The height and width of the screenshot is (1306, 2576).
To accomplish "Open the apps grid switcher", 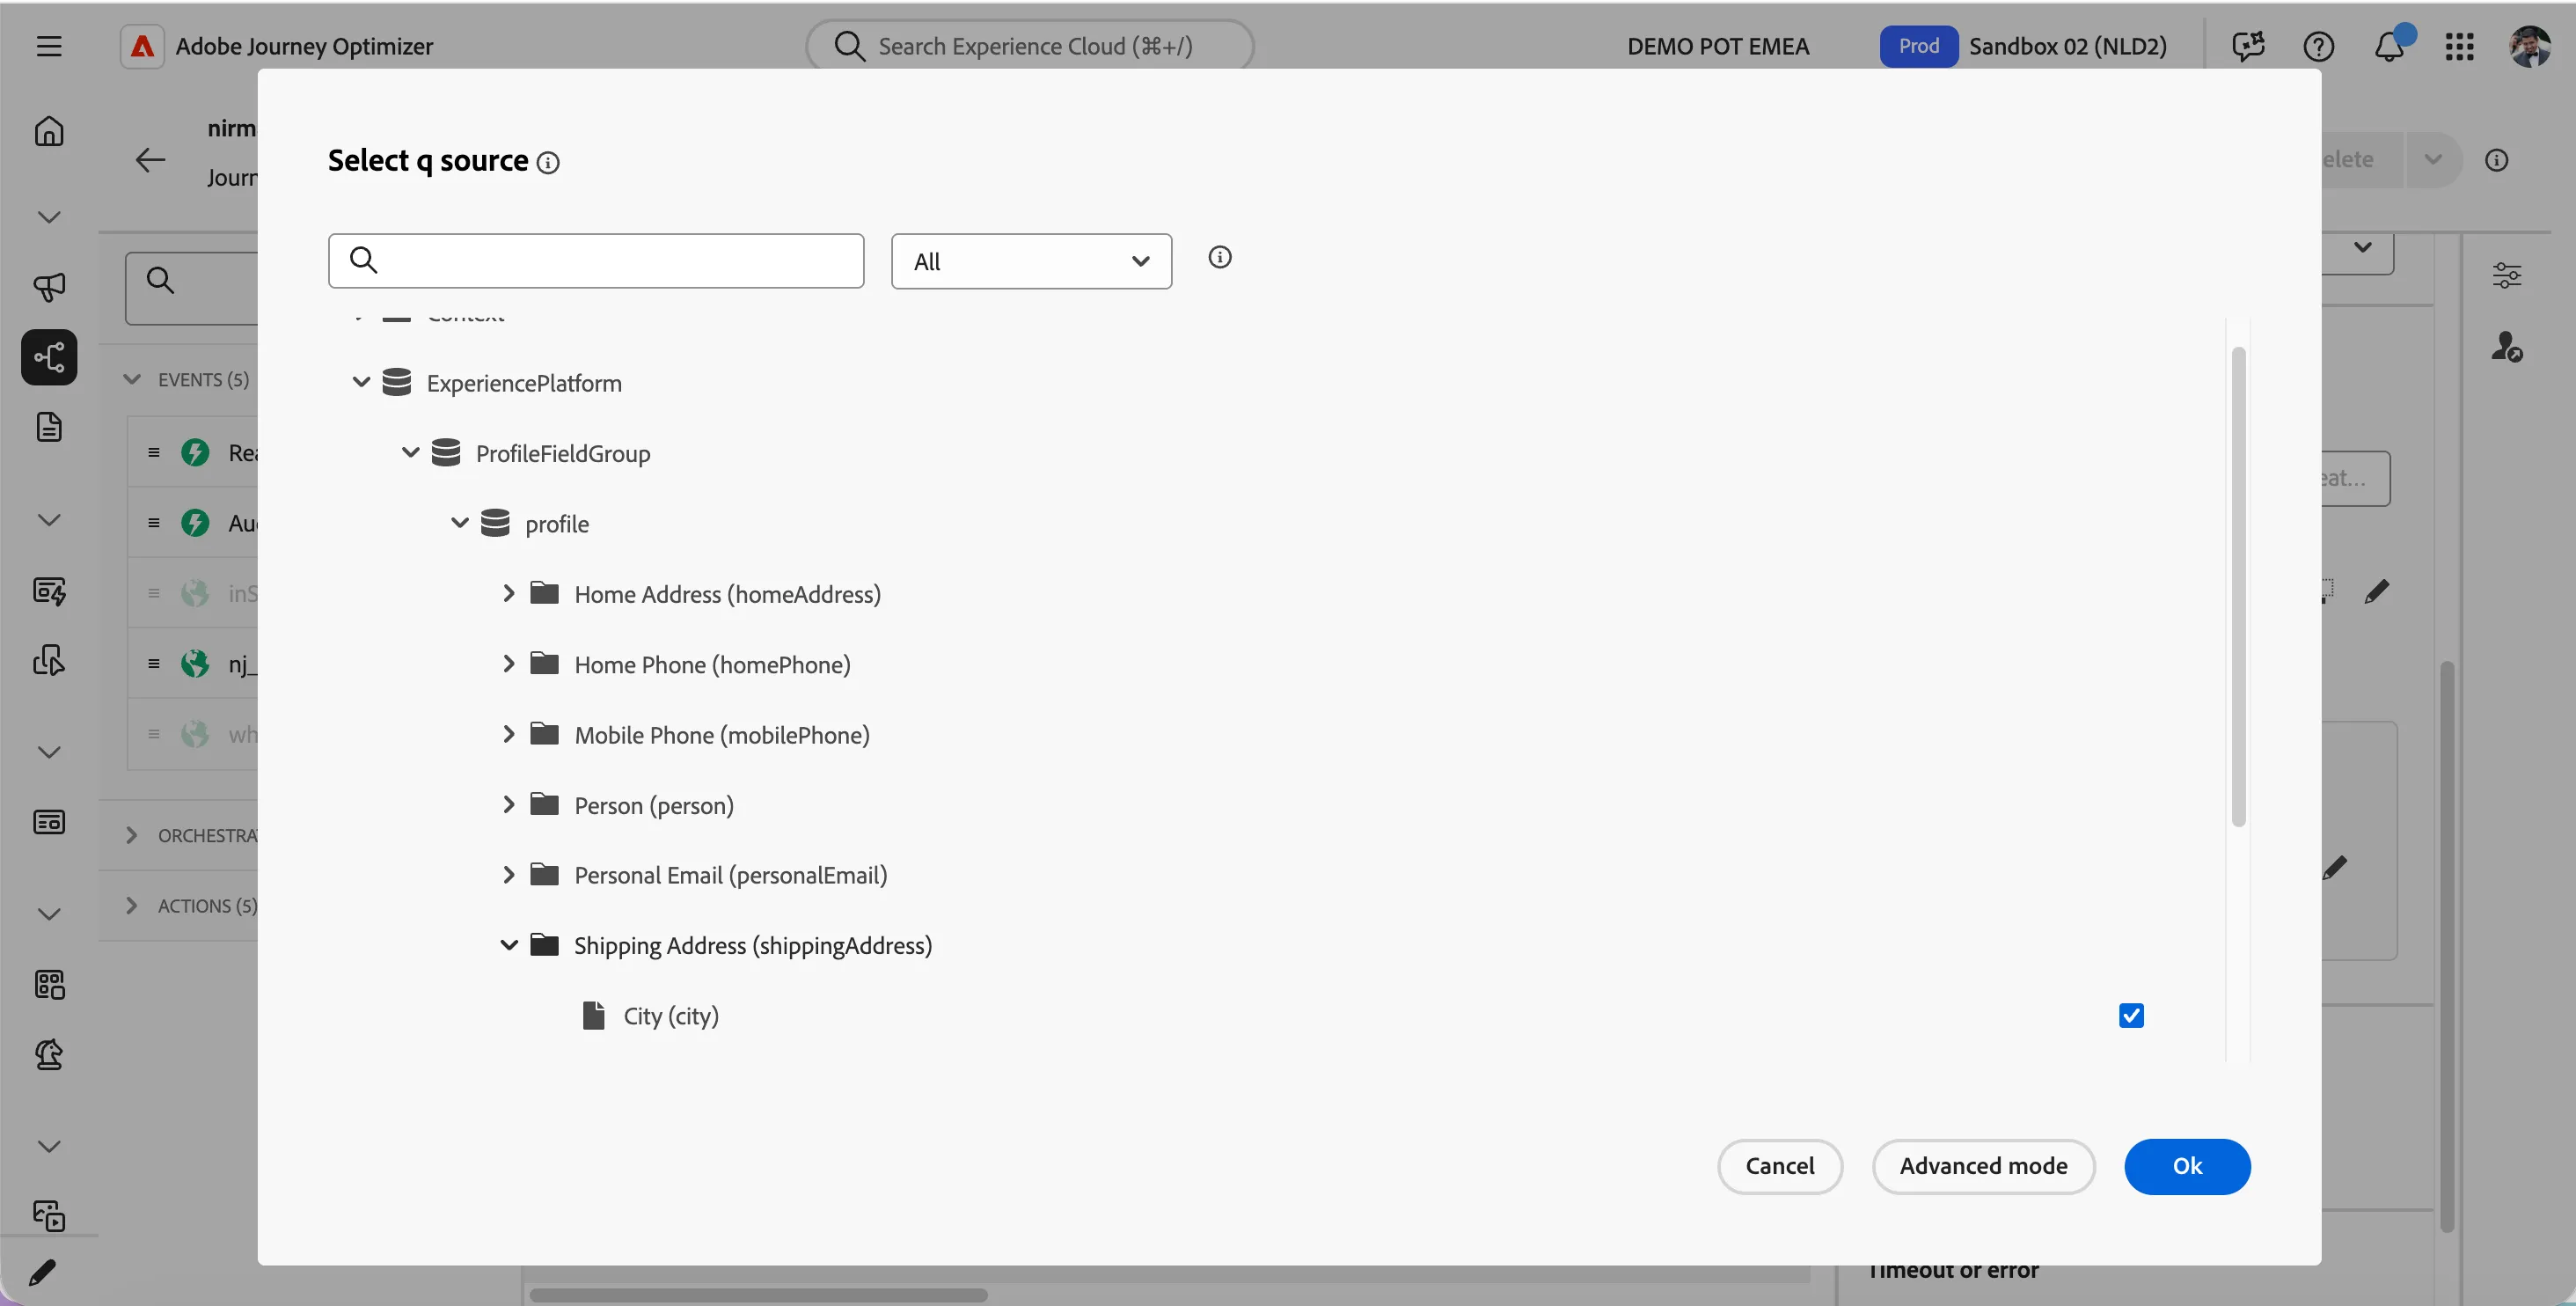I will pyautogui.click(x=2459, y=46).
